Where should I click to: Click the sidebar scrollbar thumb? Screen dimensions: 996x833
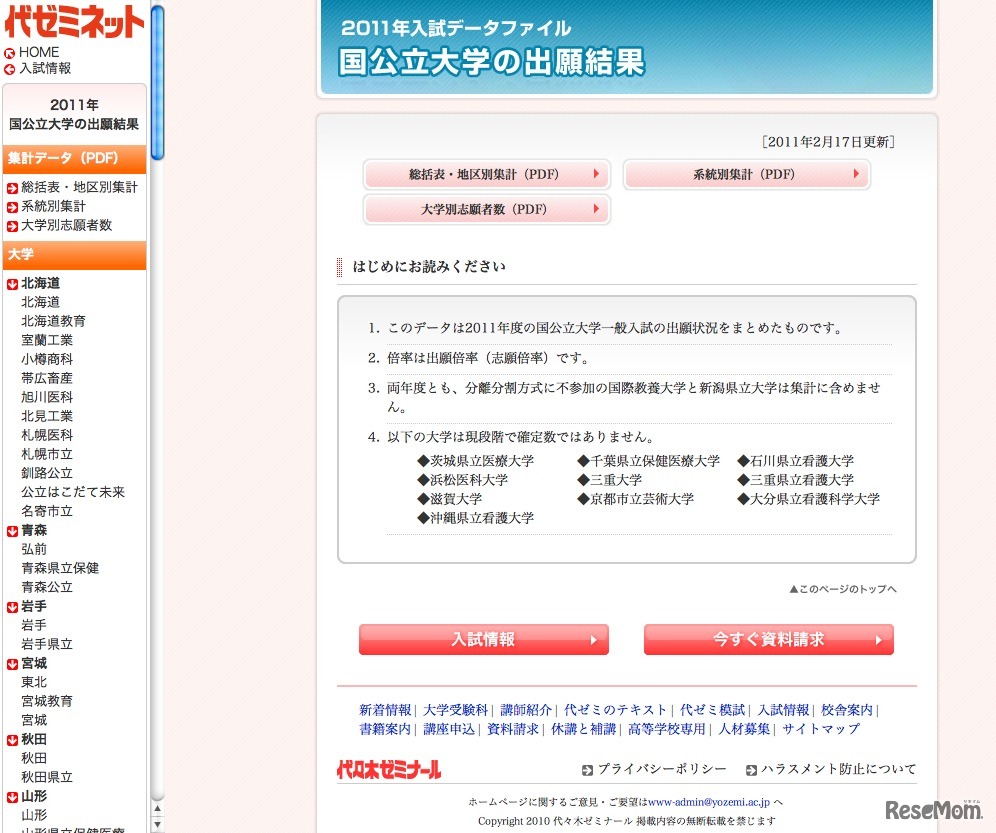[x=158, y=81]
